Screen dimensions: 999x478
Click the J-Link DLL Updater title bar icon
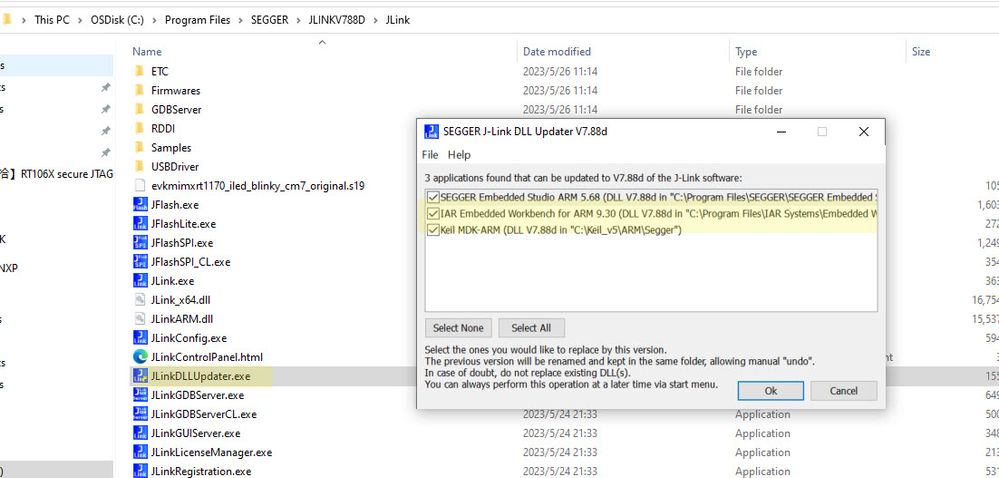[x=431, y=131]
